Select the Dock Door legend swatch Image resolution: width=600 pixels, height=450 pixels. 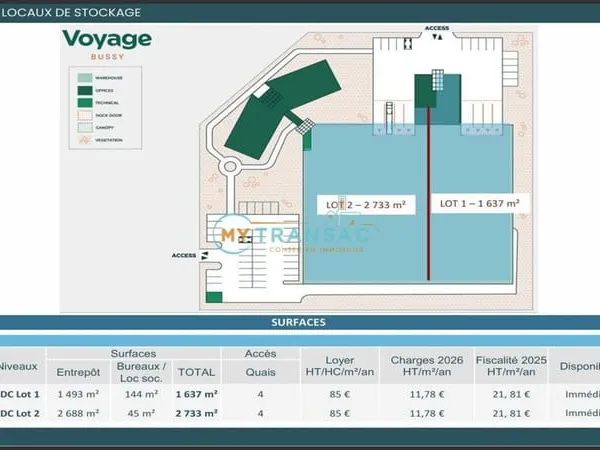click(85, 115)
